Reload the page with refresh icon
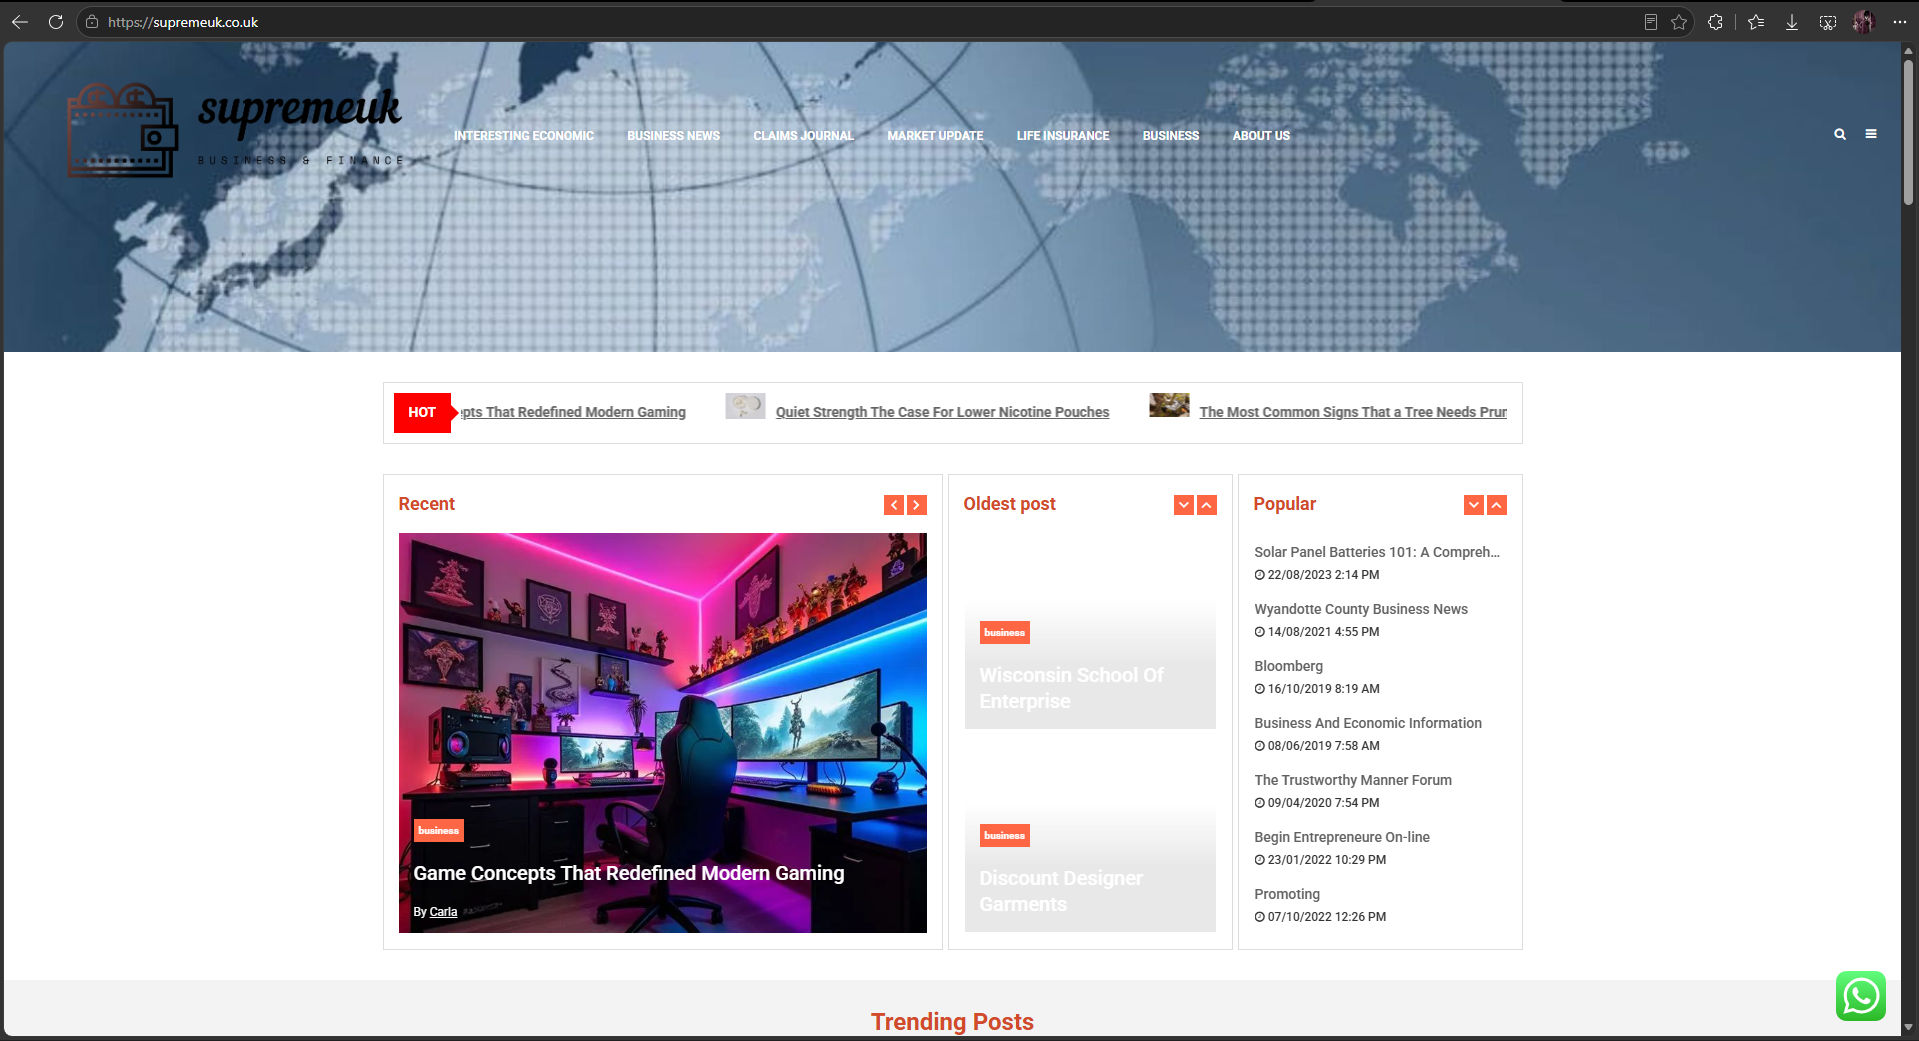The height and width of the screenshot is (1041, 1919). point(56,22)
